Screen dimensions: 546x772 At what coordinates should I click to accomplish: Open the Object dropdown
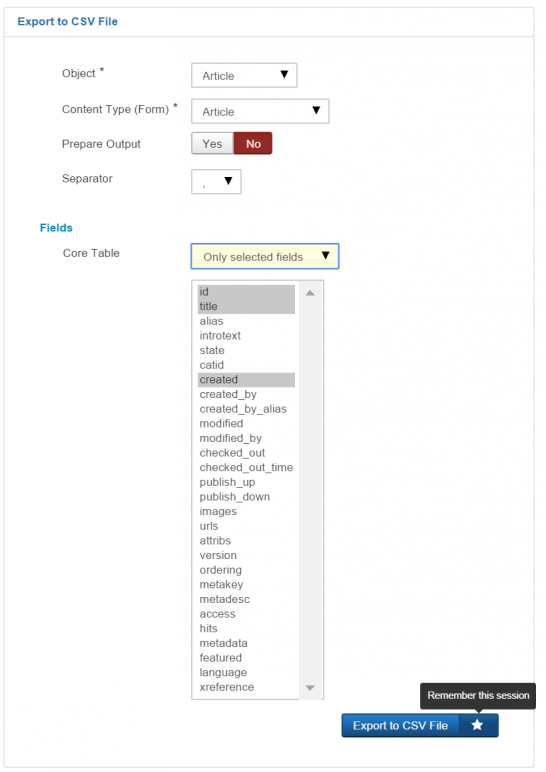[244, 75]
